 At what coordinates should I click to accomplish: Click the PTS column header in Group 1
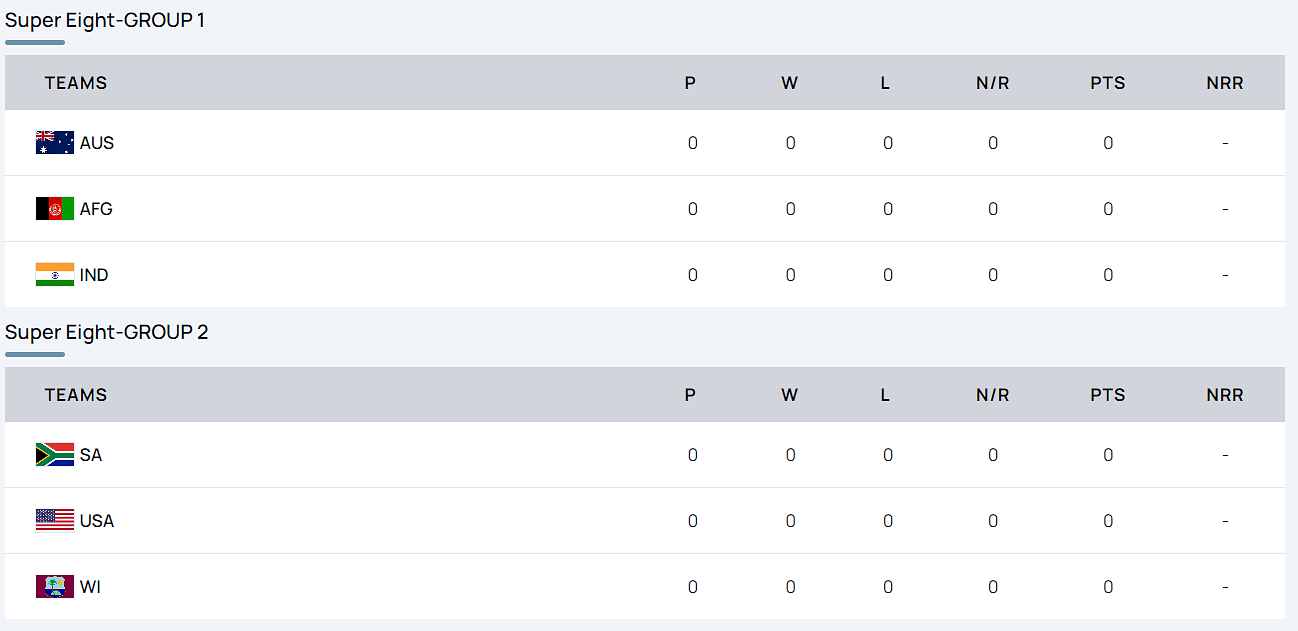click(1108, 83)
